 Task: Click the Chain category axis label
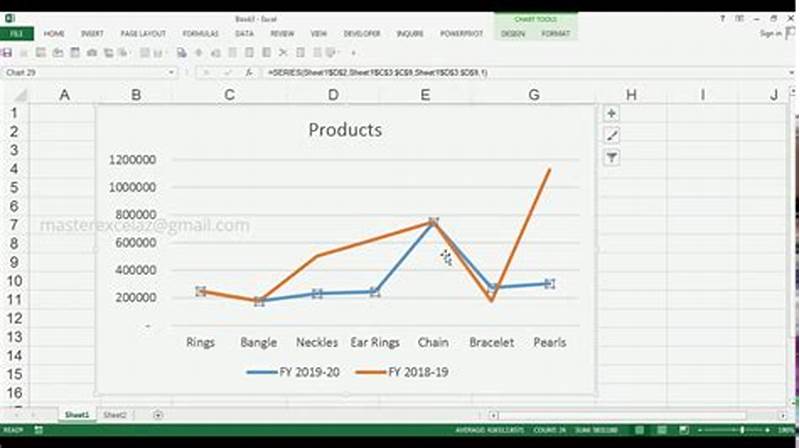pos(433,342)
